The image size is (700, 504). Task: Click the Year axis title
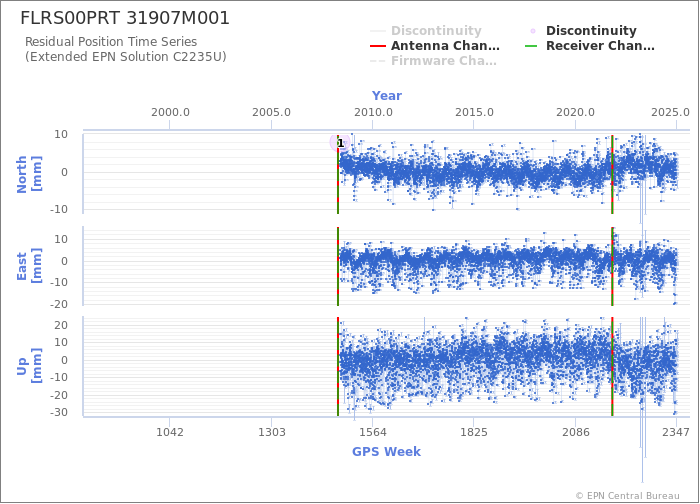click(x=387, y=96)
